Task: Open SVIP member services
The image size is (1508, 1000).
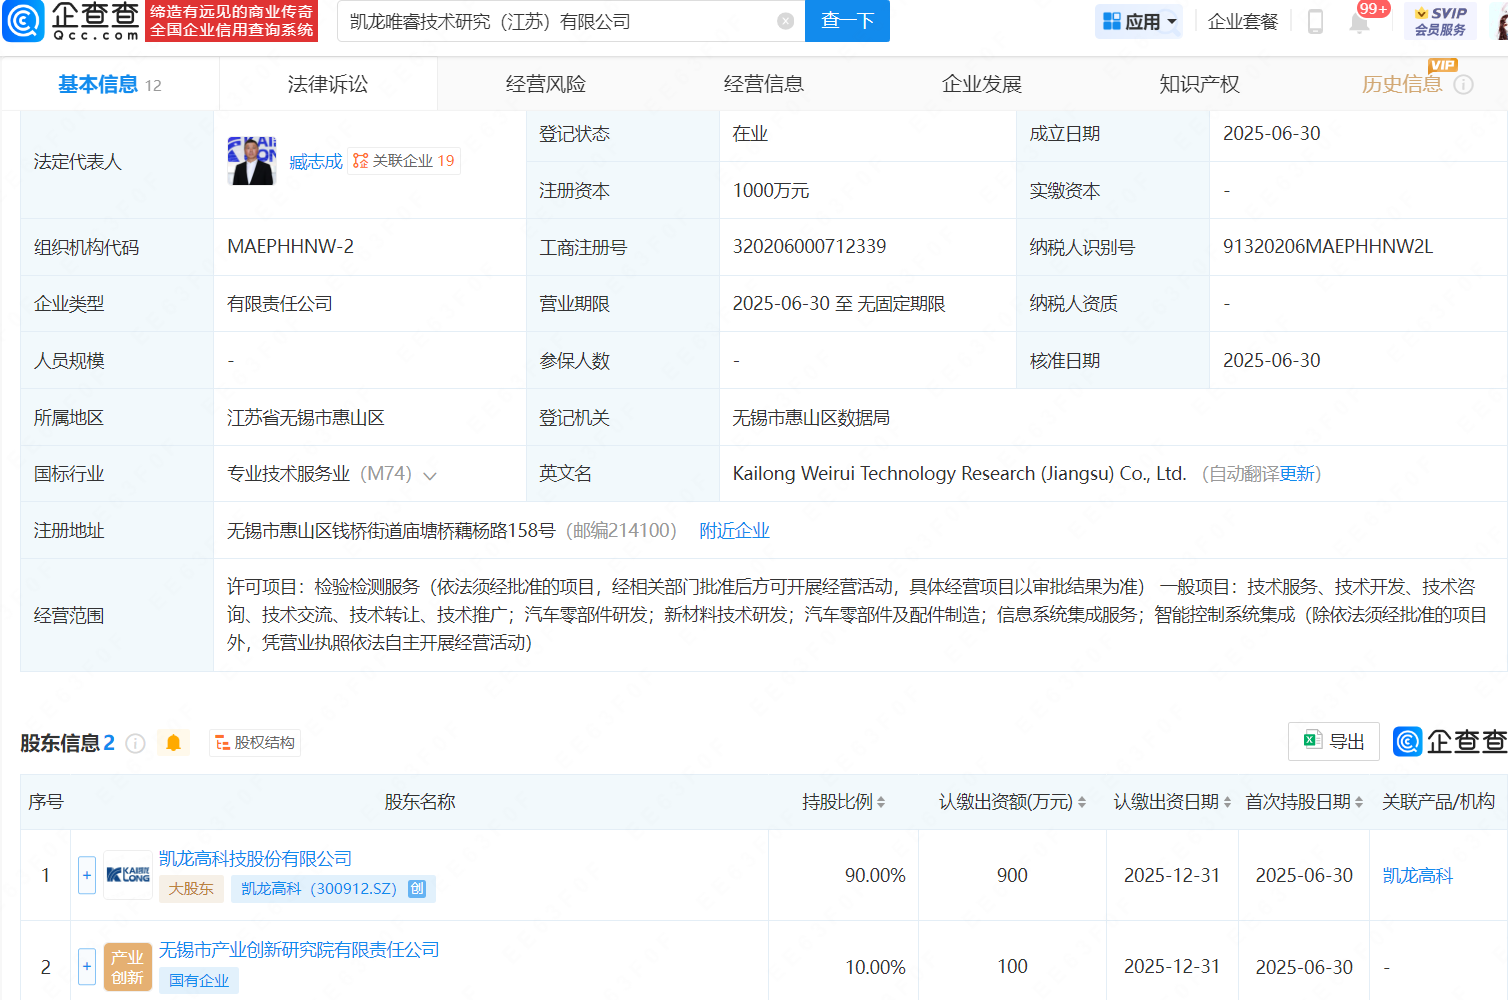Action: [x=1440, y=21]
